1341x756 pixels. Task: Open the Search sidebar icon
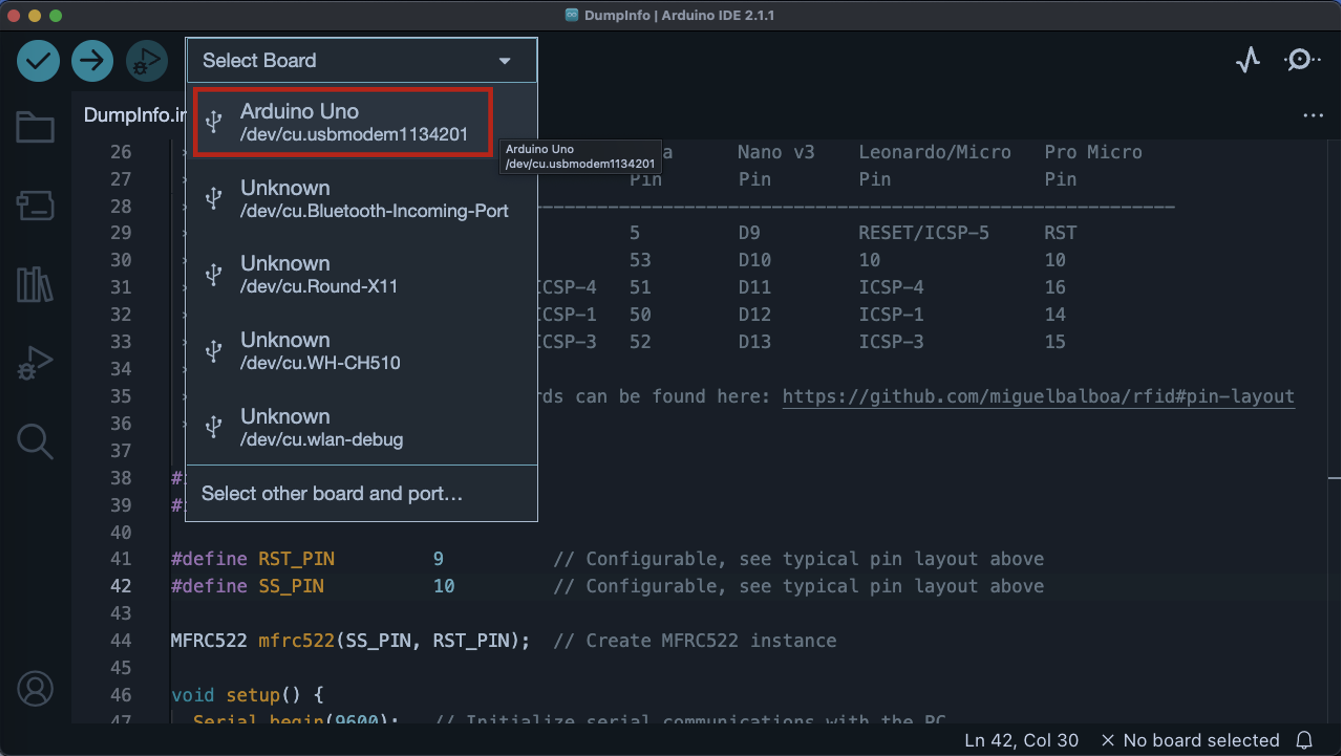pos(35,441)
